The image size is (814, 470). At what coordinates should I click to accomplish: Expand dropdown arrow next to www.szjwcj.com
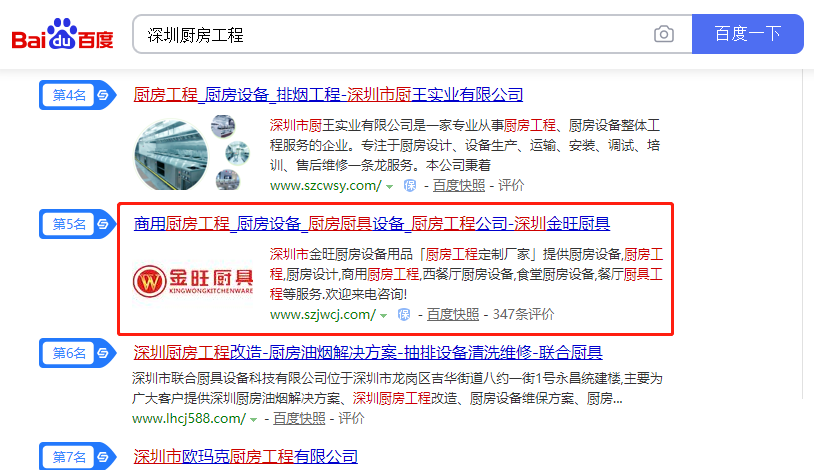(383, 316)
